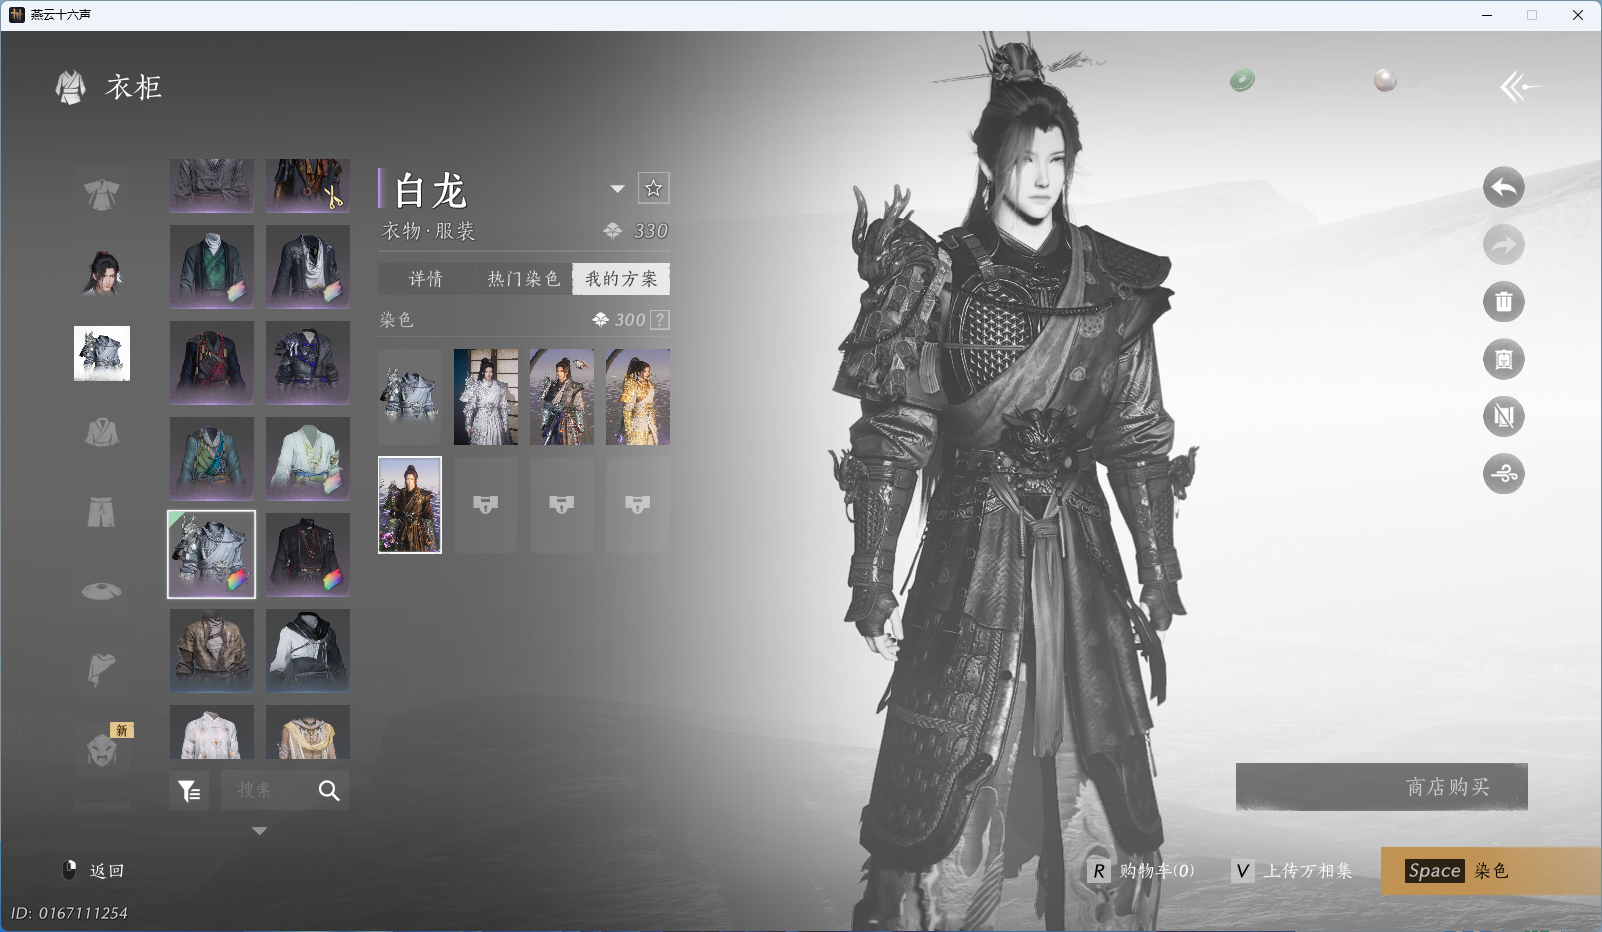
Task: Expand the dropdown arrow beside 白龙
Action: [617, 189]
